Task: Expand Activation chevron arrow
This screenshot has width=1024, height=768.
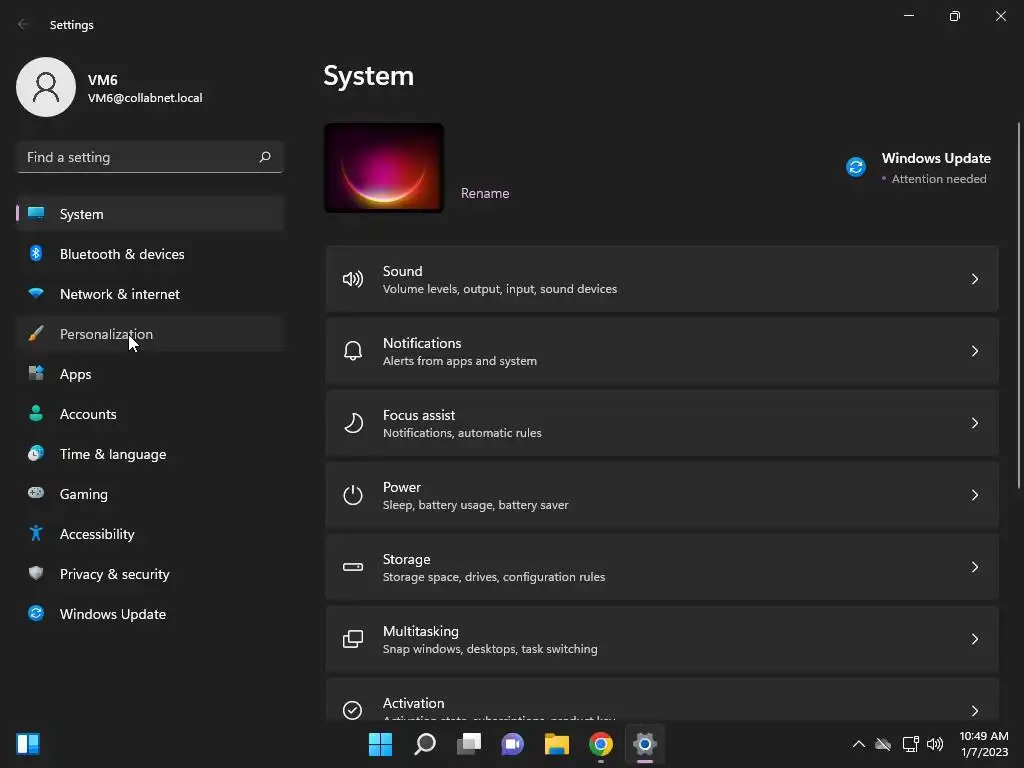Action: (x=974, y=711)
